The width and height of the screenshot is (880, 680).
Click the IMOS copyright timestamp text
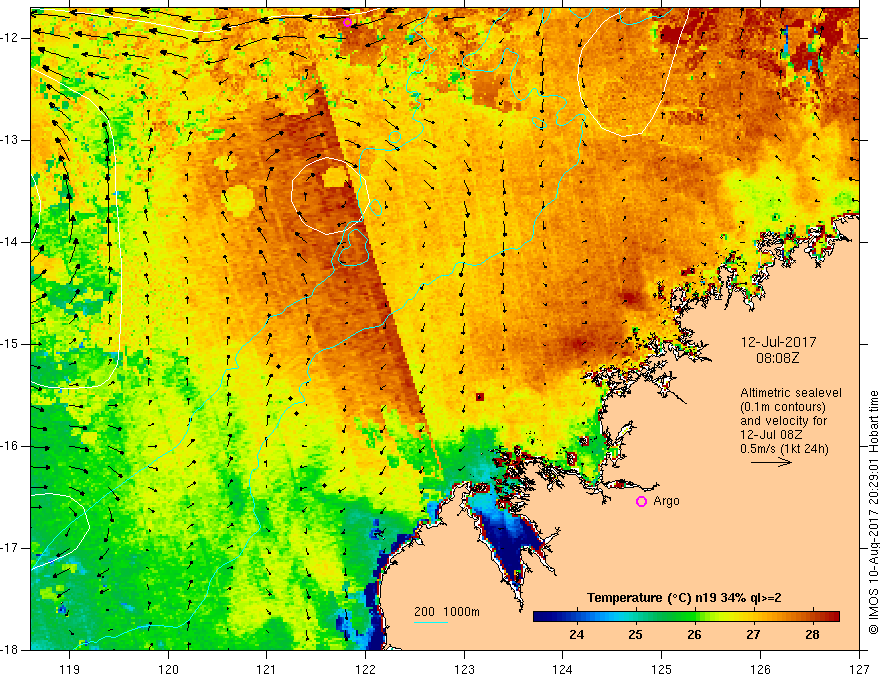tap(873, 513)
